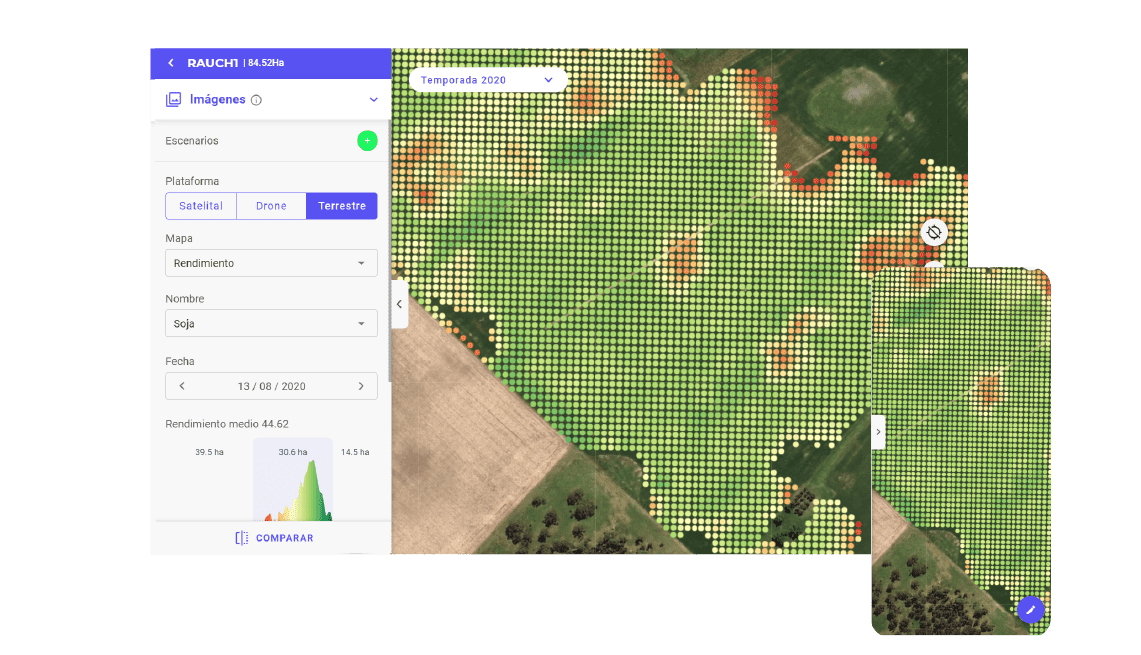Open the Nombre Soja dropdown
Viewport: 1141px width, 655px height.
[x=271, y=324]
